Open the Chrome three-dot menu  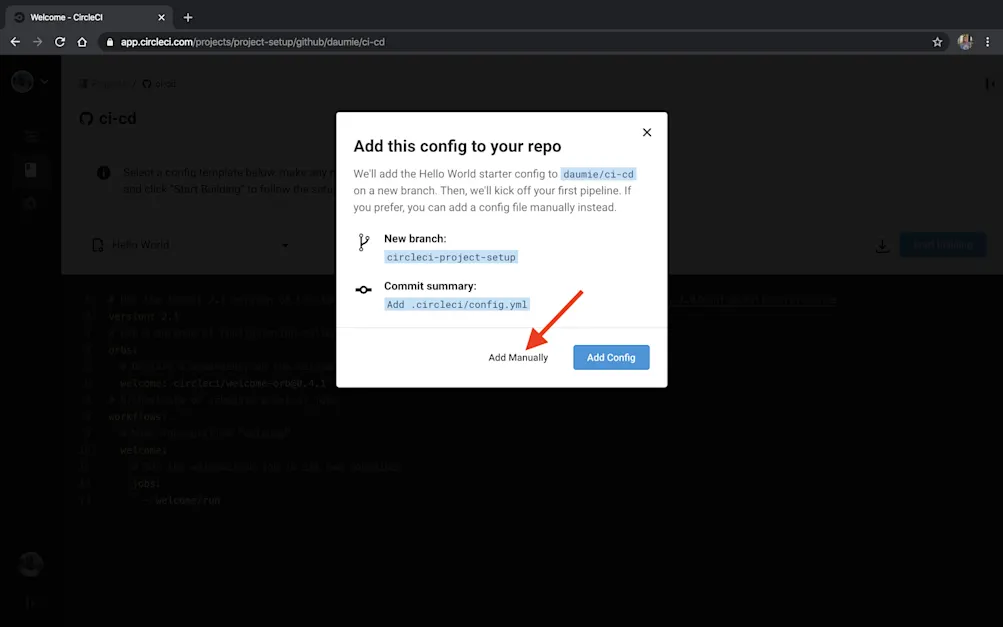(x=988, y=42)
